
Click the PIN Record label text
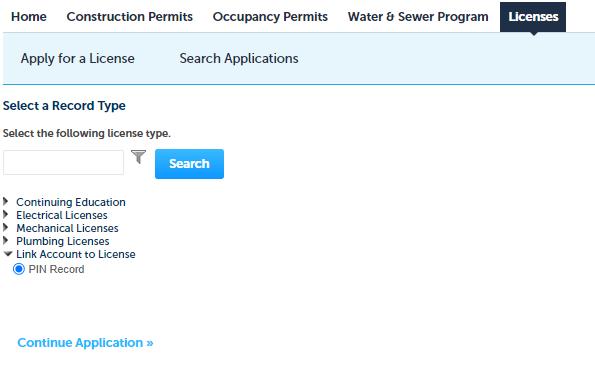[x=57, y=269]
